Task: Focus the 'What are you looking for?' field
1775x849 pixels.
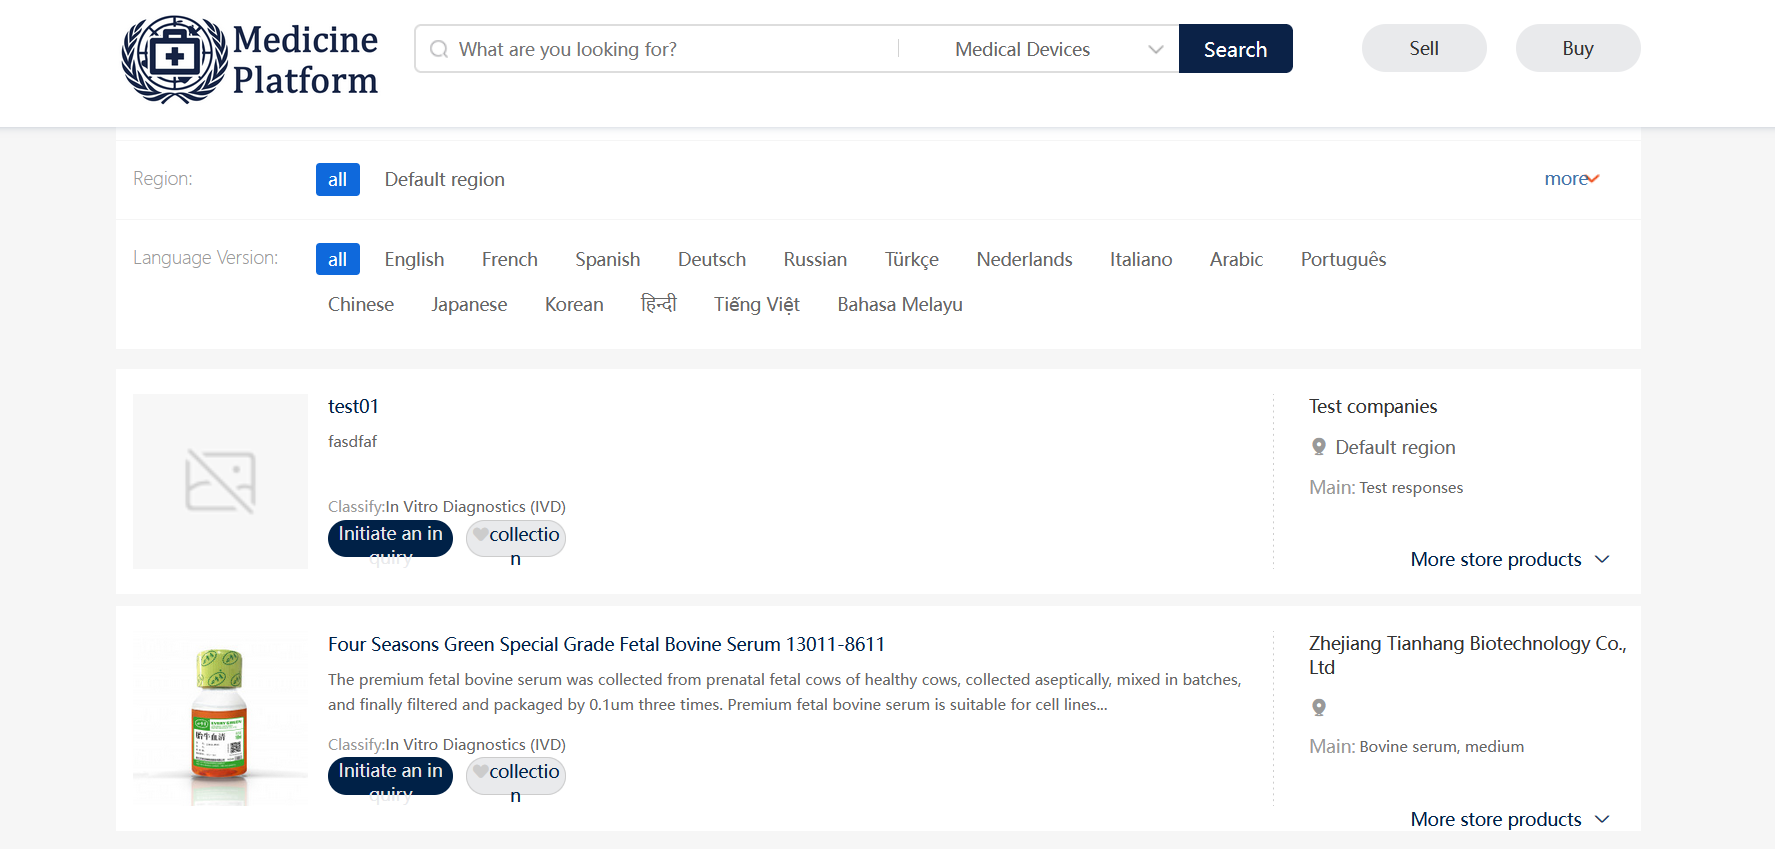Action: coord(670,49)
